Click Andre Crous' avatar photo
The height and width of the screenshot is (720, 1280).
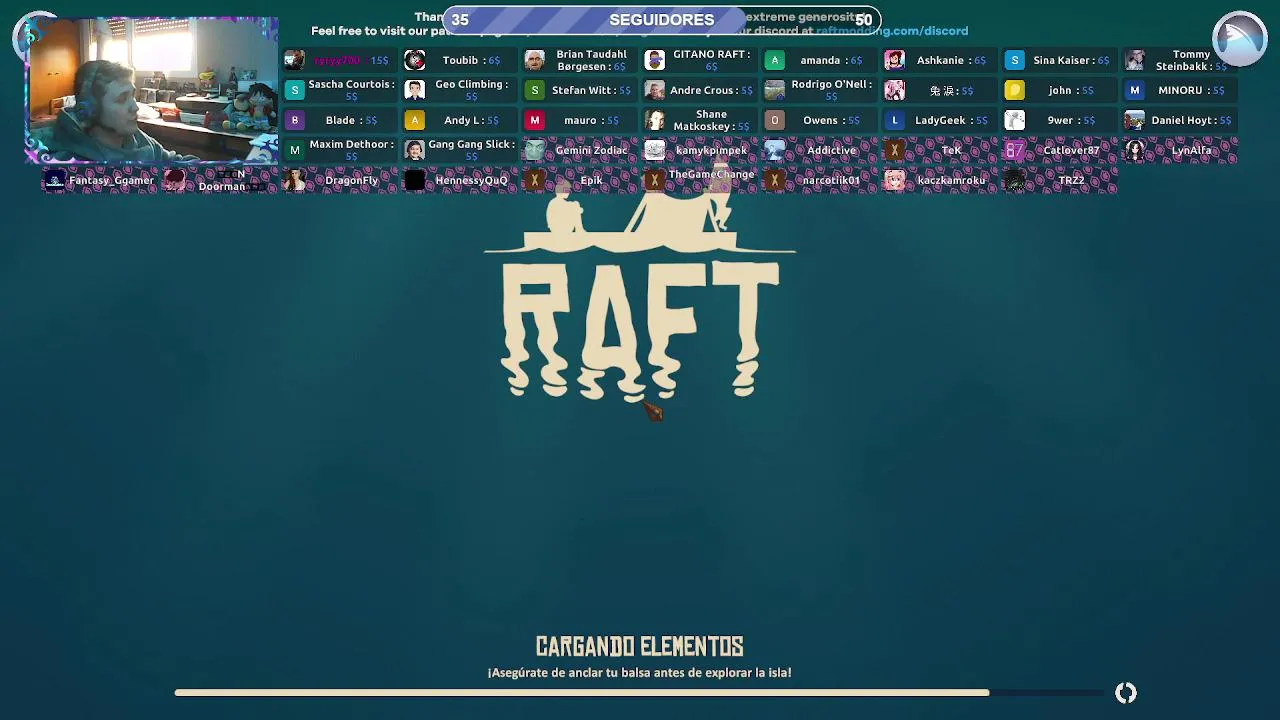coord(655,90)
